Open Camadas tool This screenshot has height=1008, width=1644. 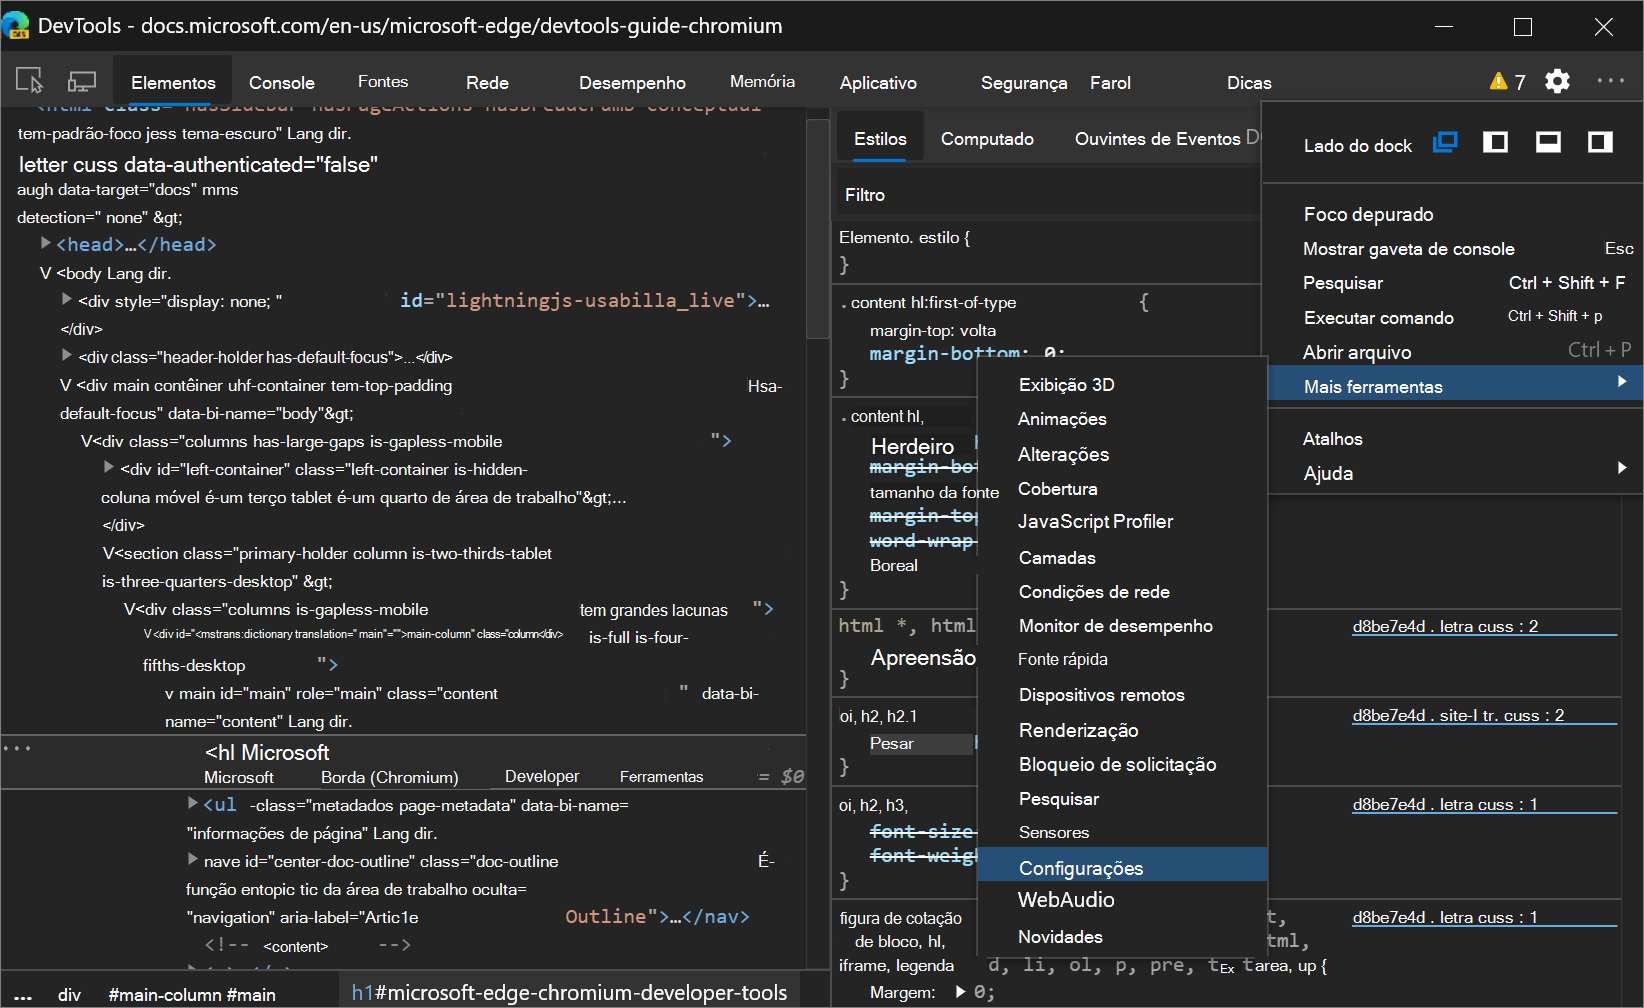point(1122,557)
